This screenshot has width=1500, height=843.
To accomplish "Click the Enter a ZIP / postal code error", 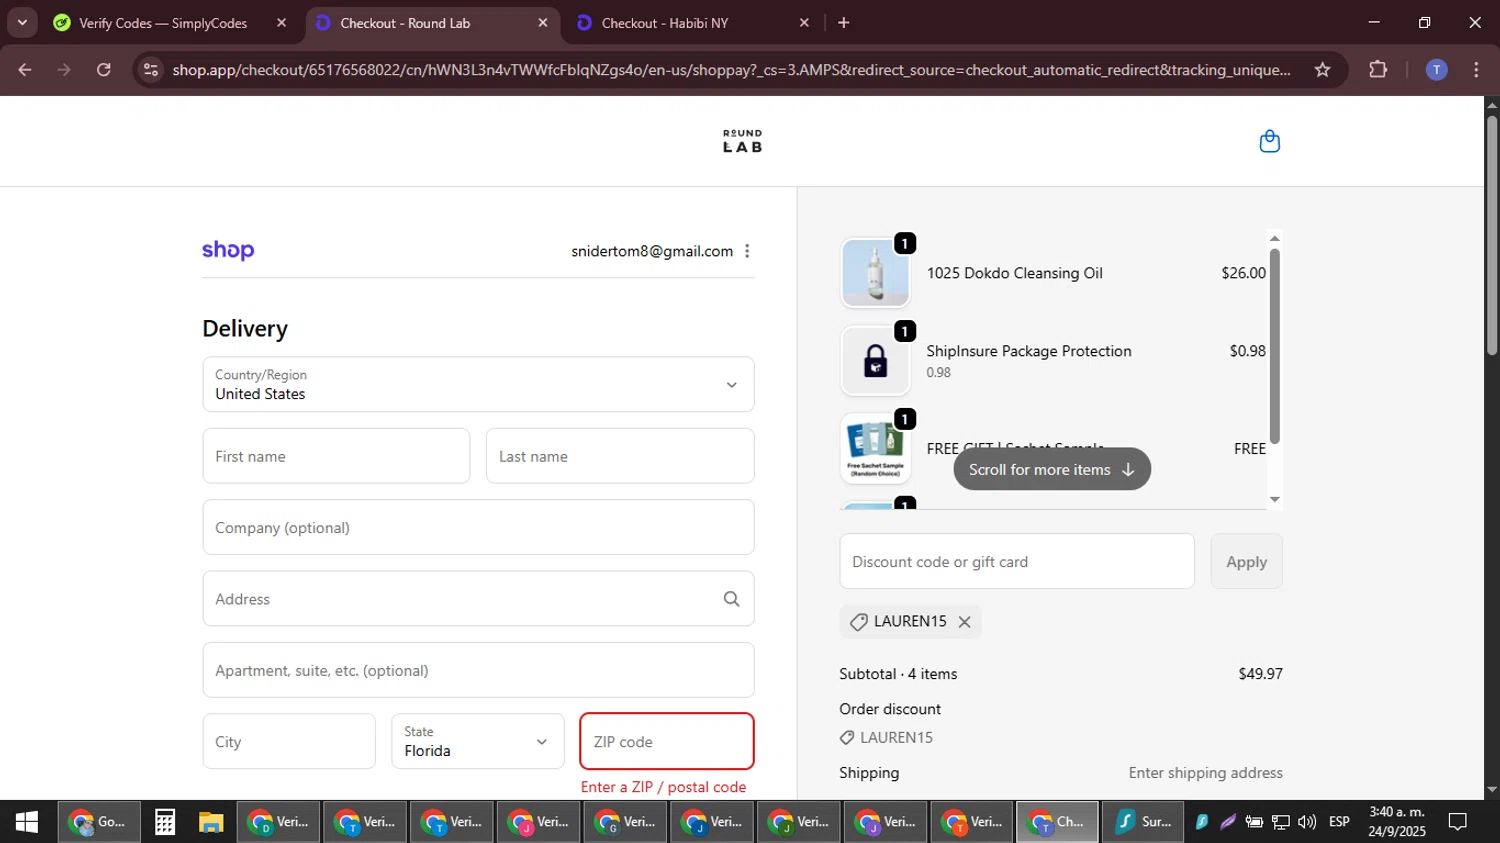I will point(663,787).
